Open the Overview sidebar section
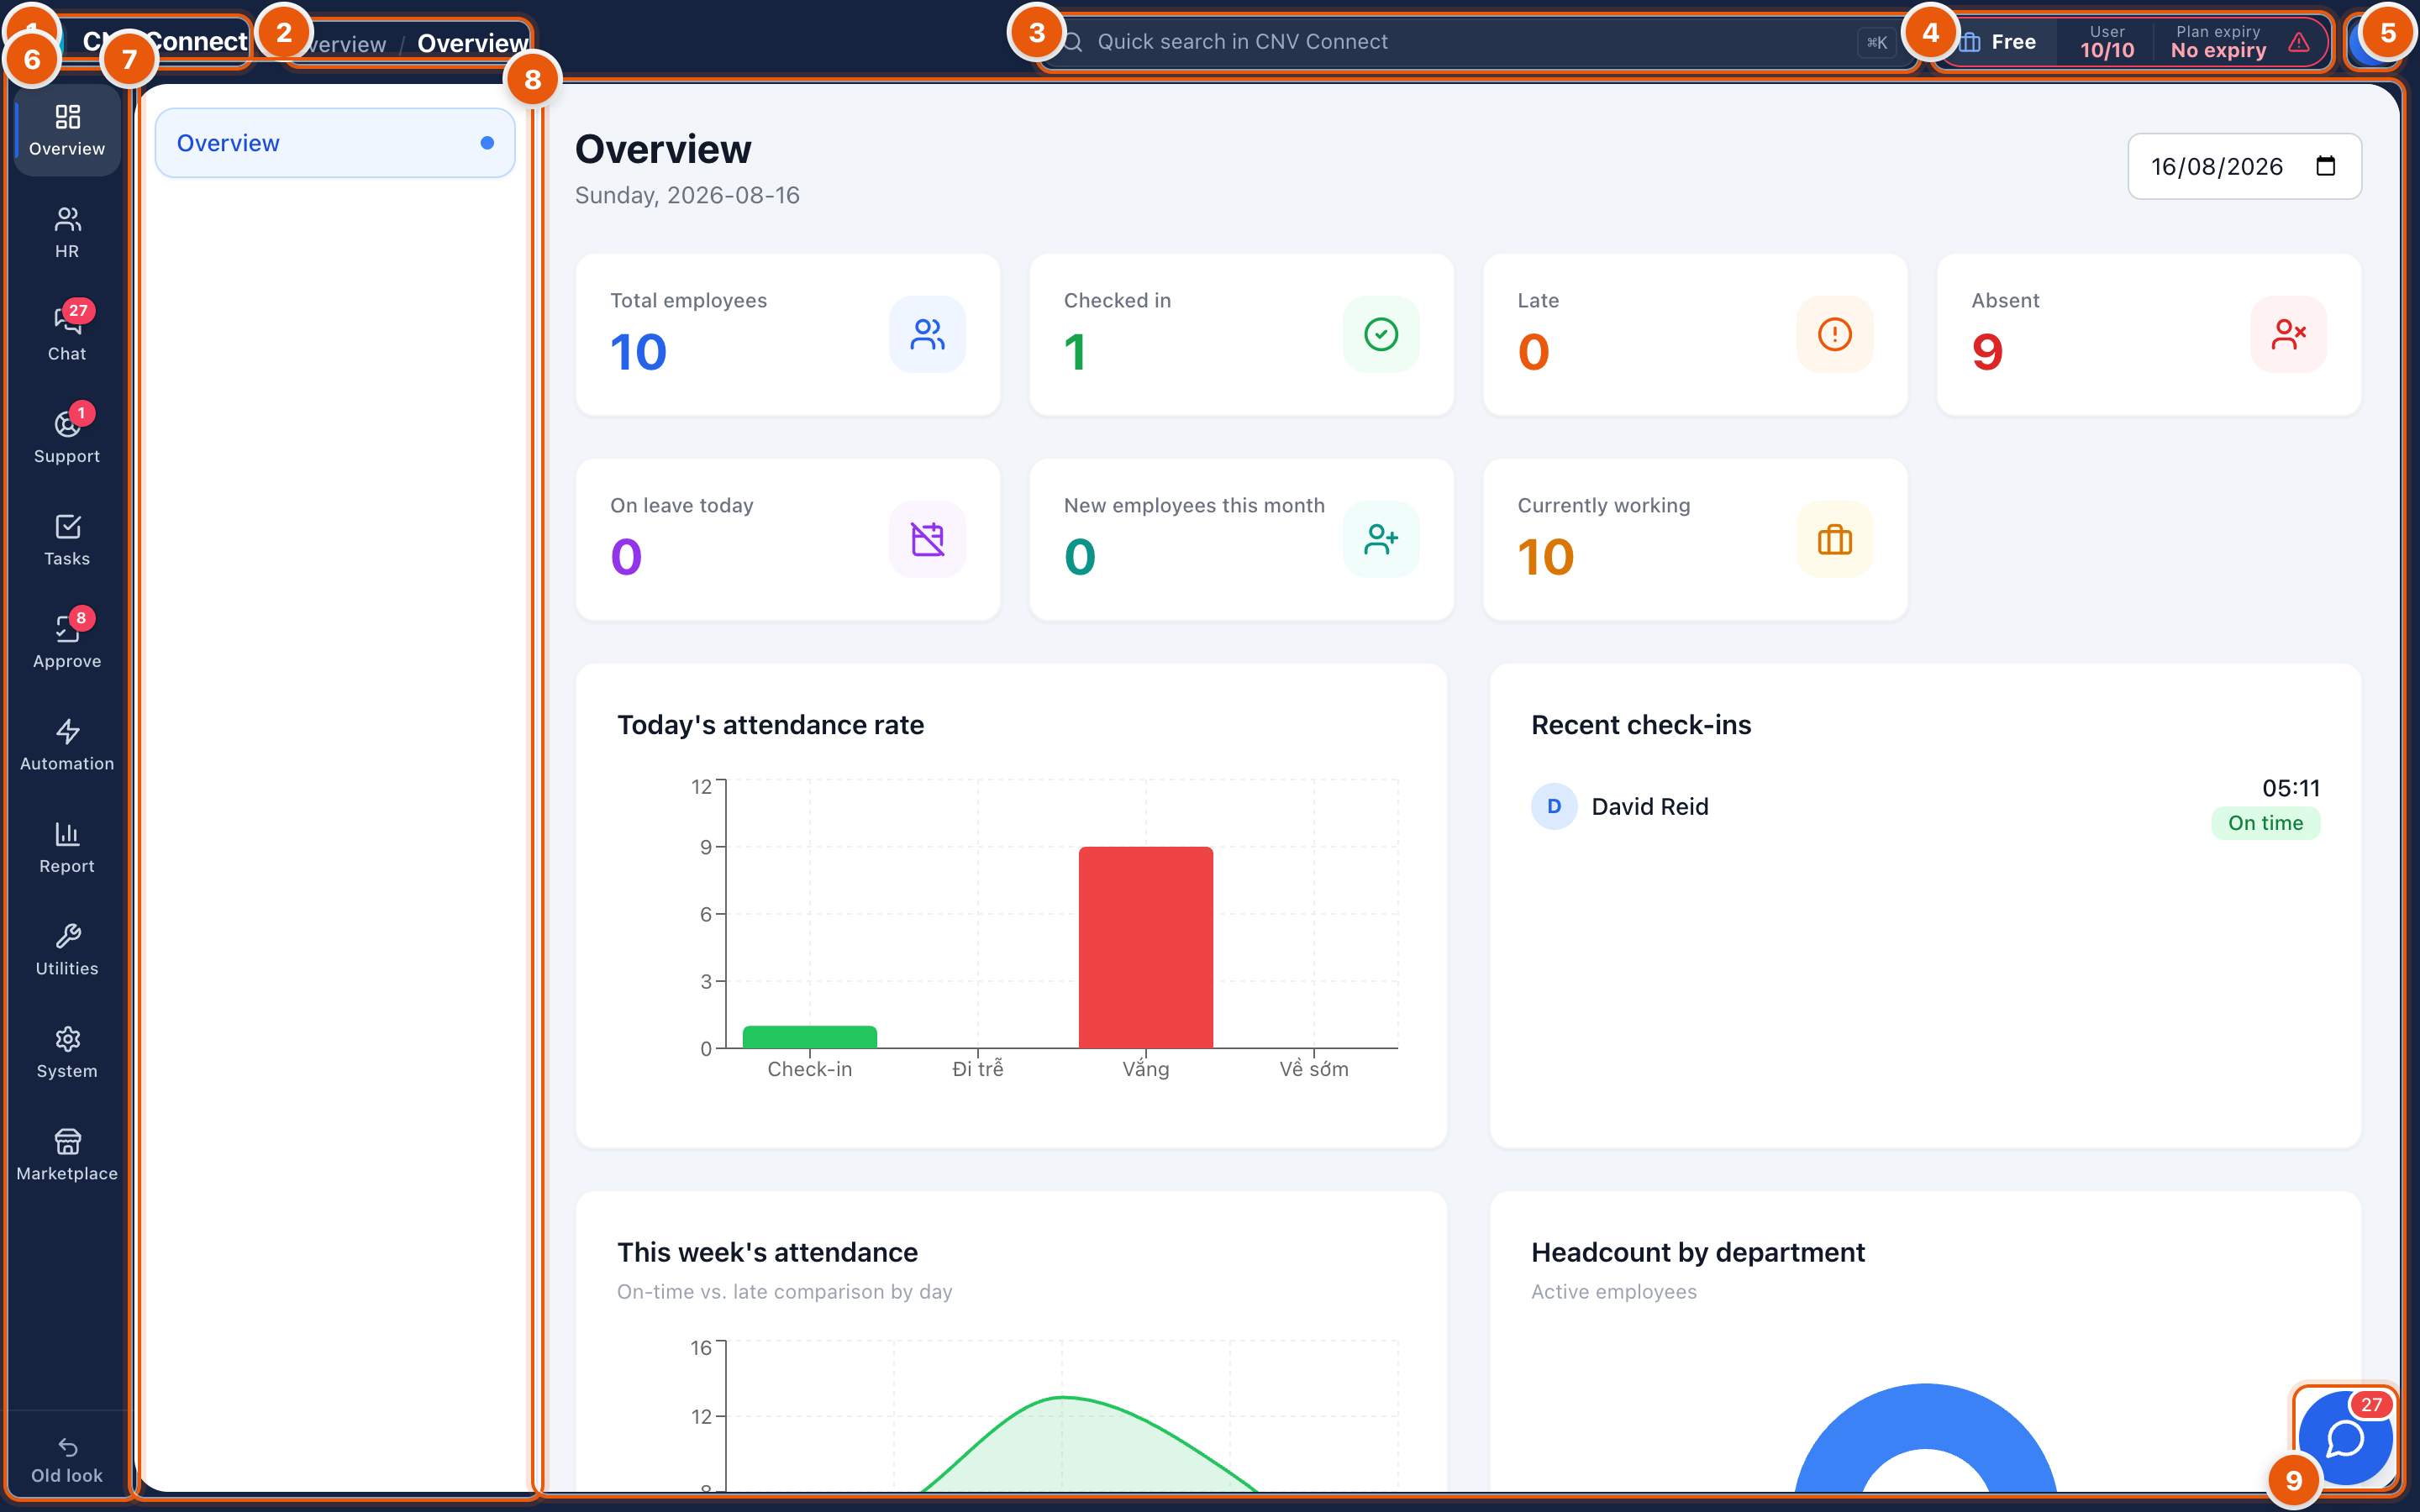The image size is (2420, 1512). 67,131
